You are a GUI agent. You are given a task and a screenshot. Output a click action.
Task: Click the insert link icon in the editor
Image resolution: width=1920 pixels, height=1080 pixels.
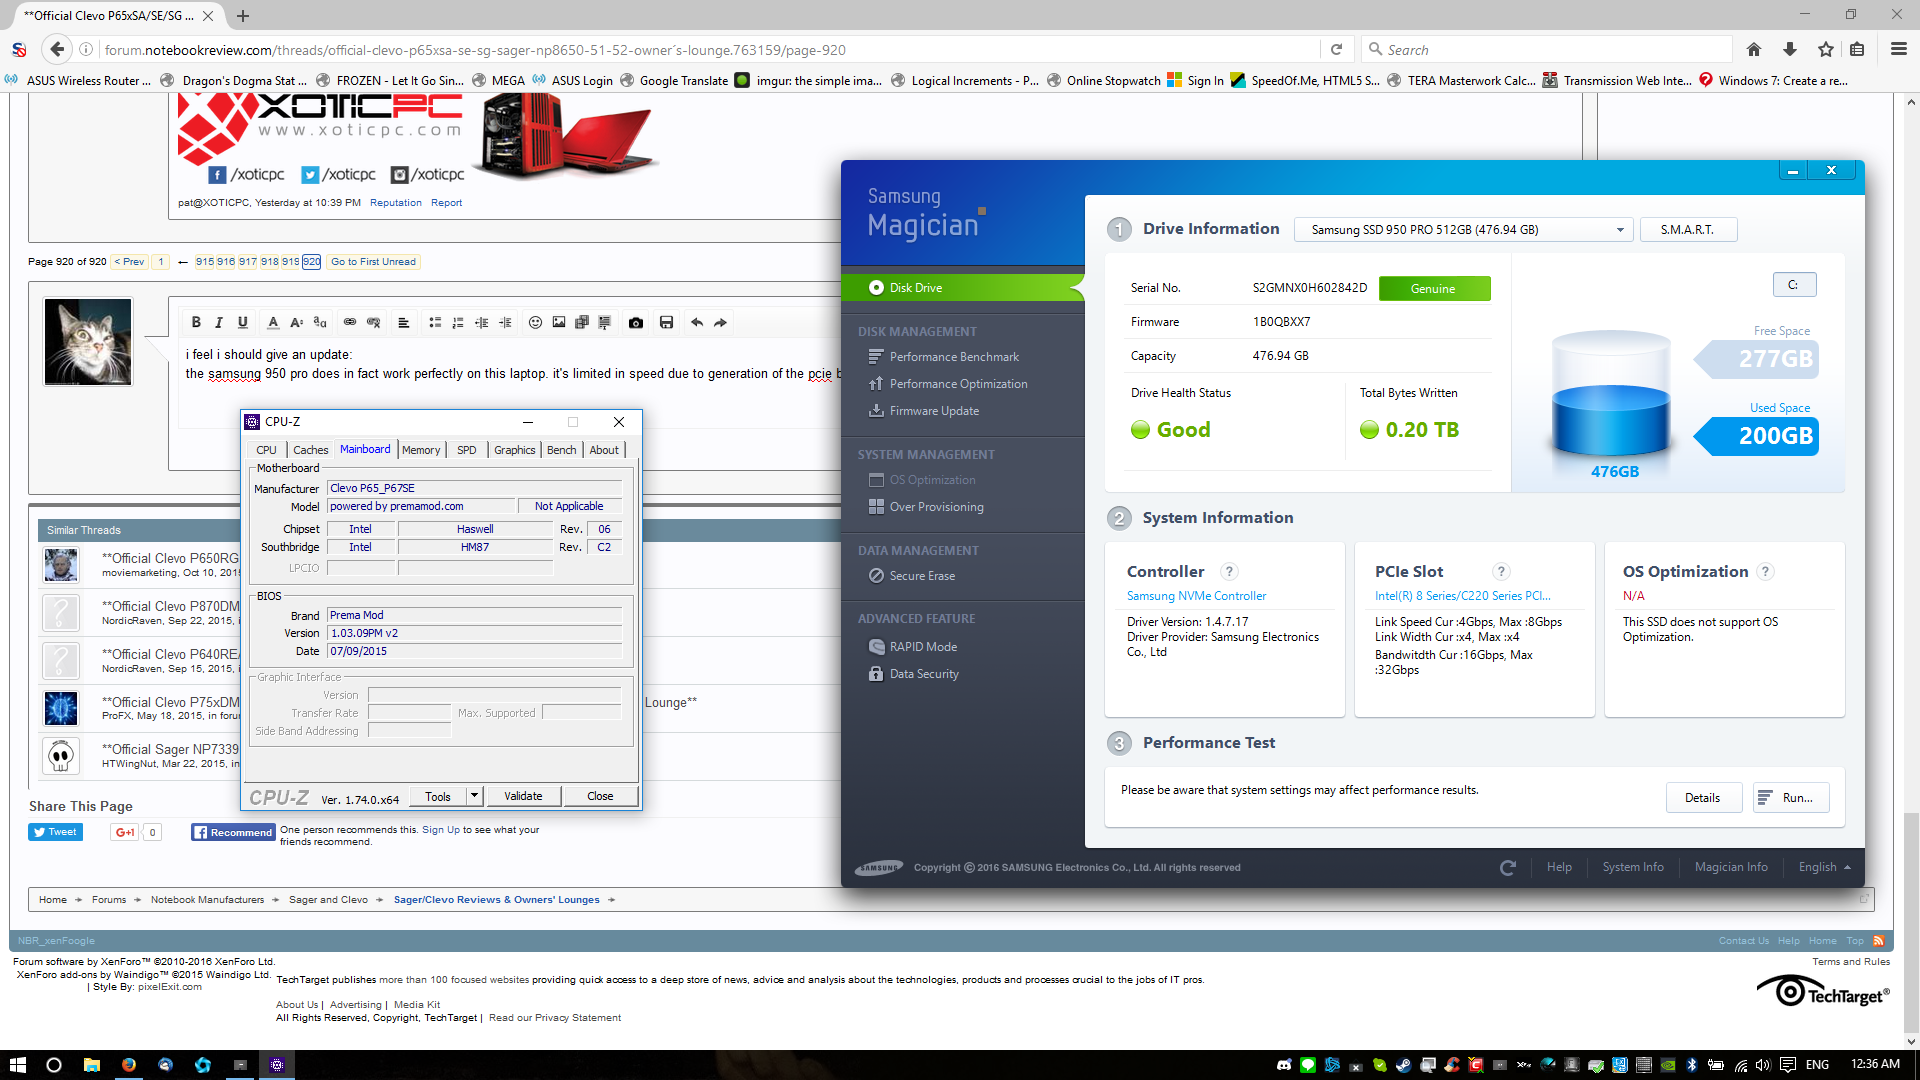pos(350,322)
